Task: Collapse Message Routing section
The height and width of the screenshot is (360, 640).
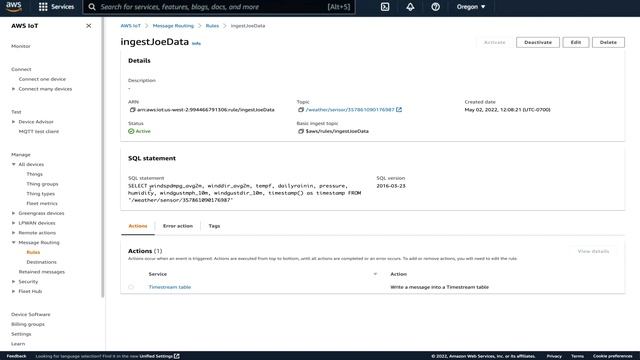Action: tap(13, 242)
